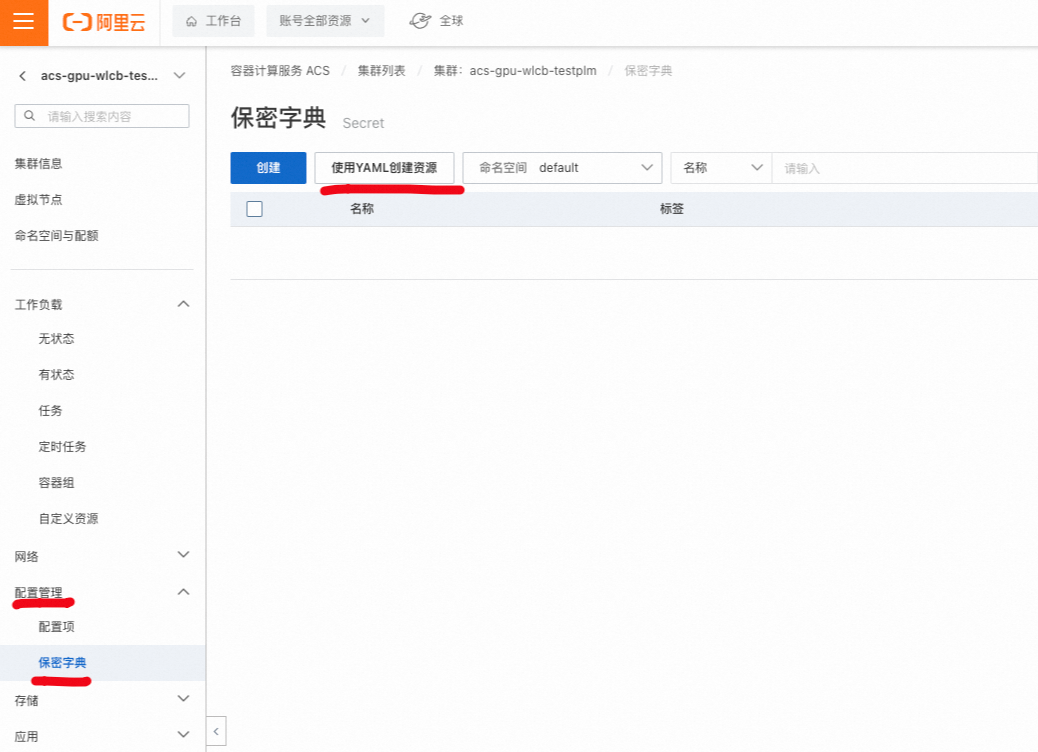This screenshot has height=752, width=1038.
Task: Click the 标签 column header
Action: pyautogui.click(x=672, y=209)
